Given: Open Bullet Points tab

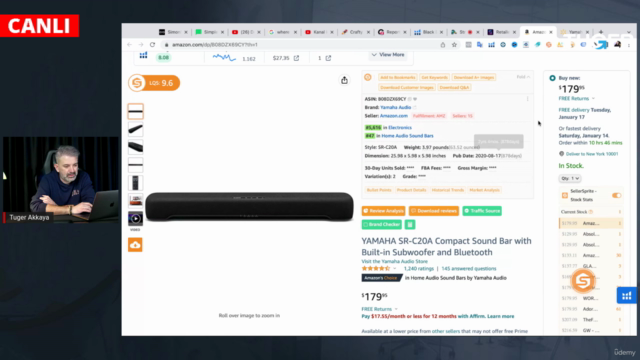Looking at the screenshot, I should click(x=379, y=190).
